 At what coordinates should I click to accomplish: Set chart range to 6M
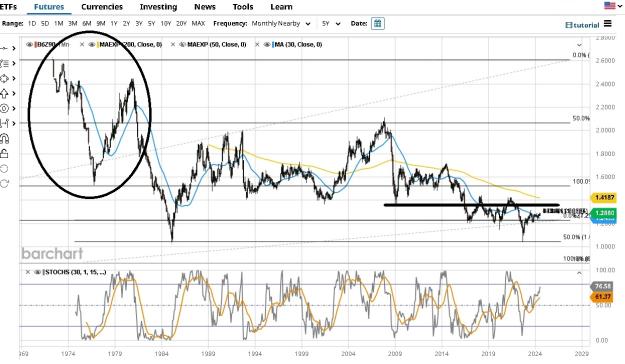point(87,24)
